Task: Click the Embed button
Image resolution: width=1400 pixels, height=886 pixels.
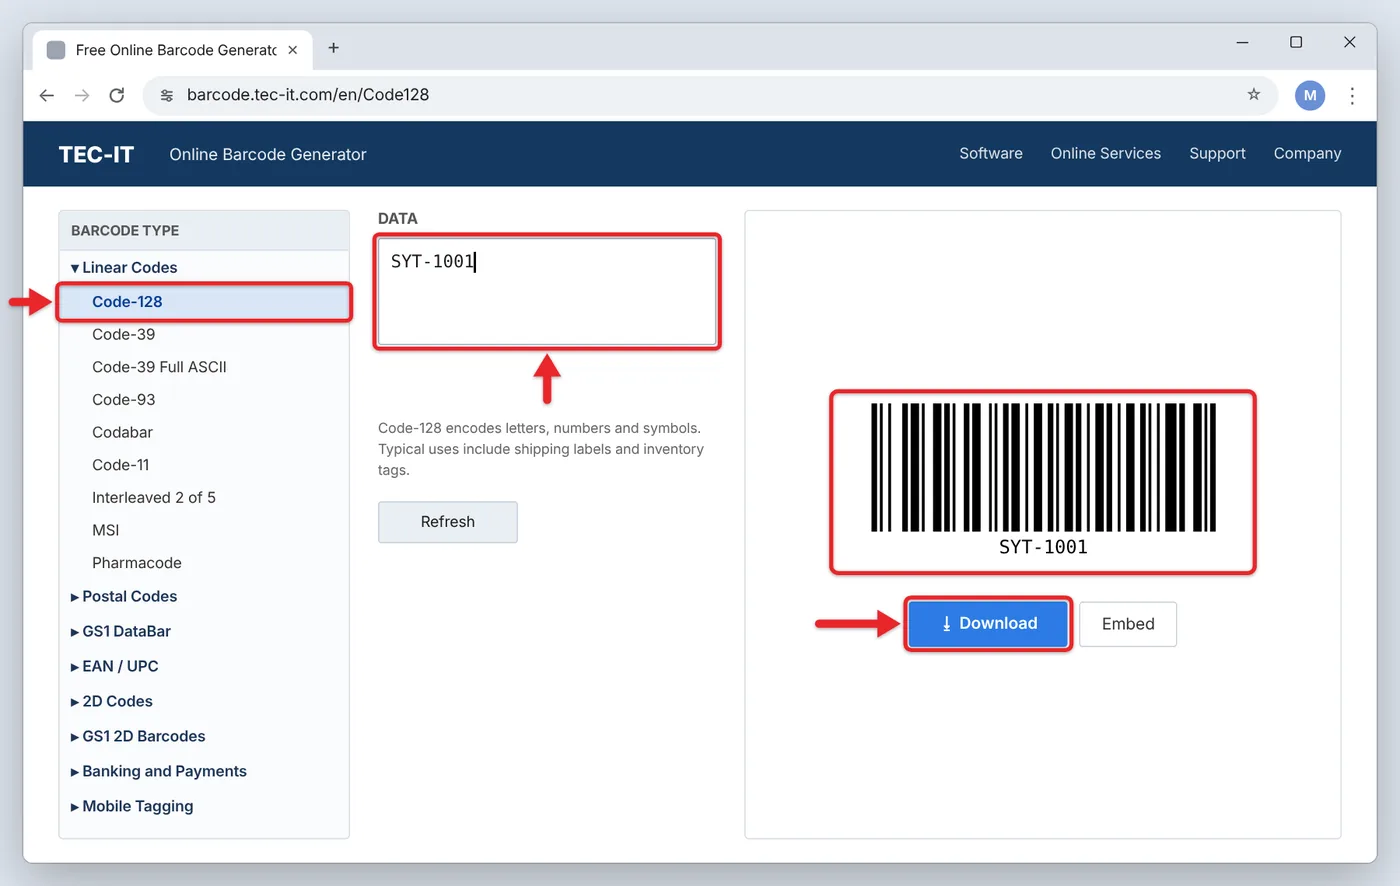Action: [x=1128, y=624]
